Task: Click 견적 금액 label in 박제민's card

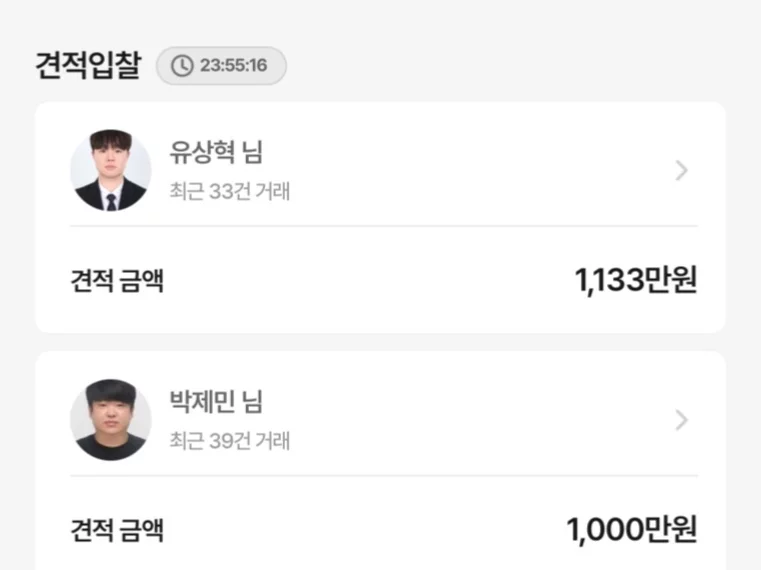Action: [x=117, y=530]
